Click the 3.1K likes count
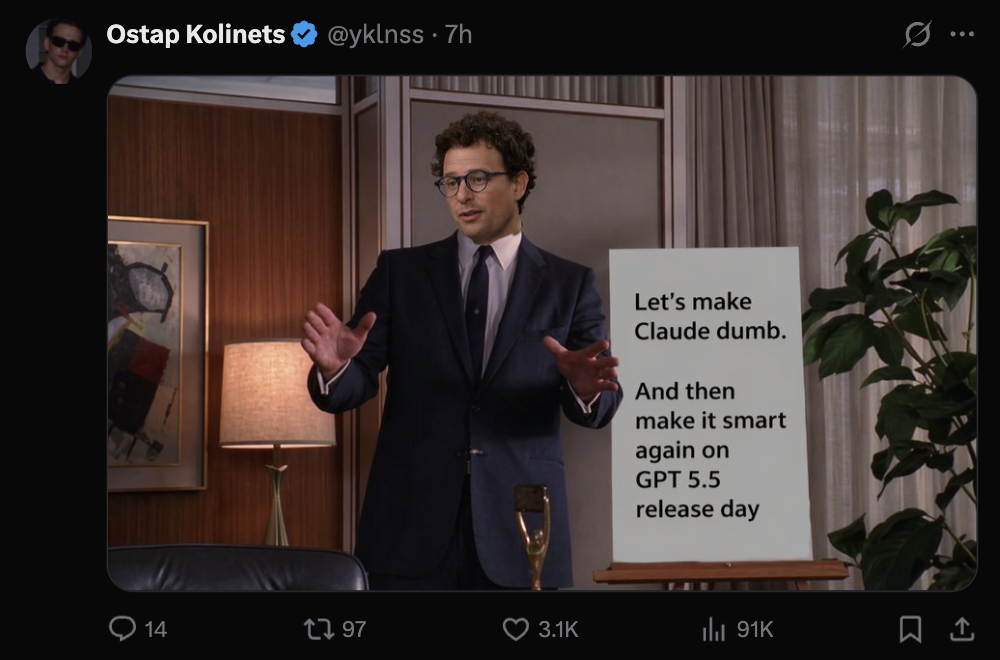The image size is (1000, 660). pyautogui.click(x=558, y=629)
